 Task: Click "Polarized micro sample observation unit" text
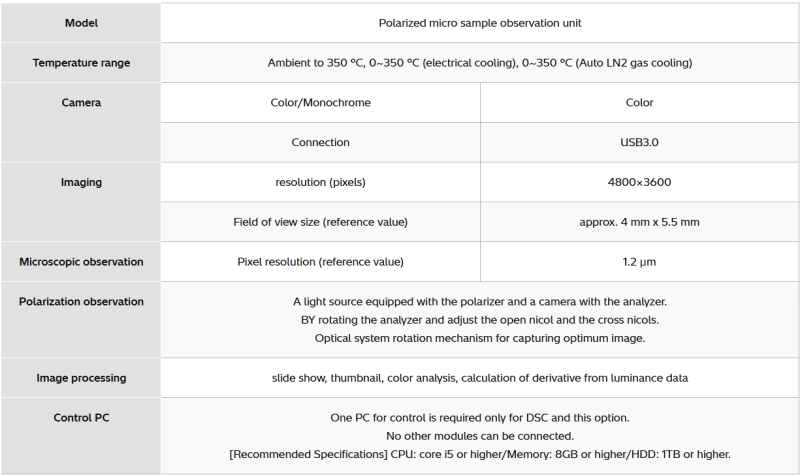(480, 23)
